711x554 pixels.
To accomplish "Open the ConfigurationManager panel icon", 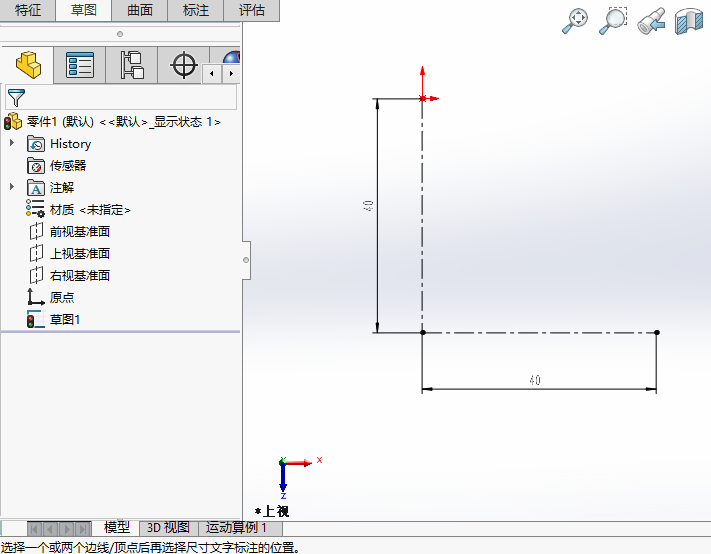I will coord(132,65).
